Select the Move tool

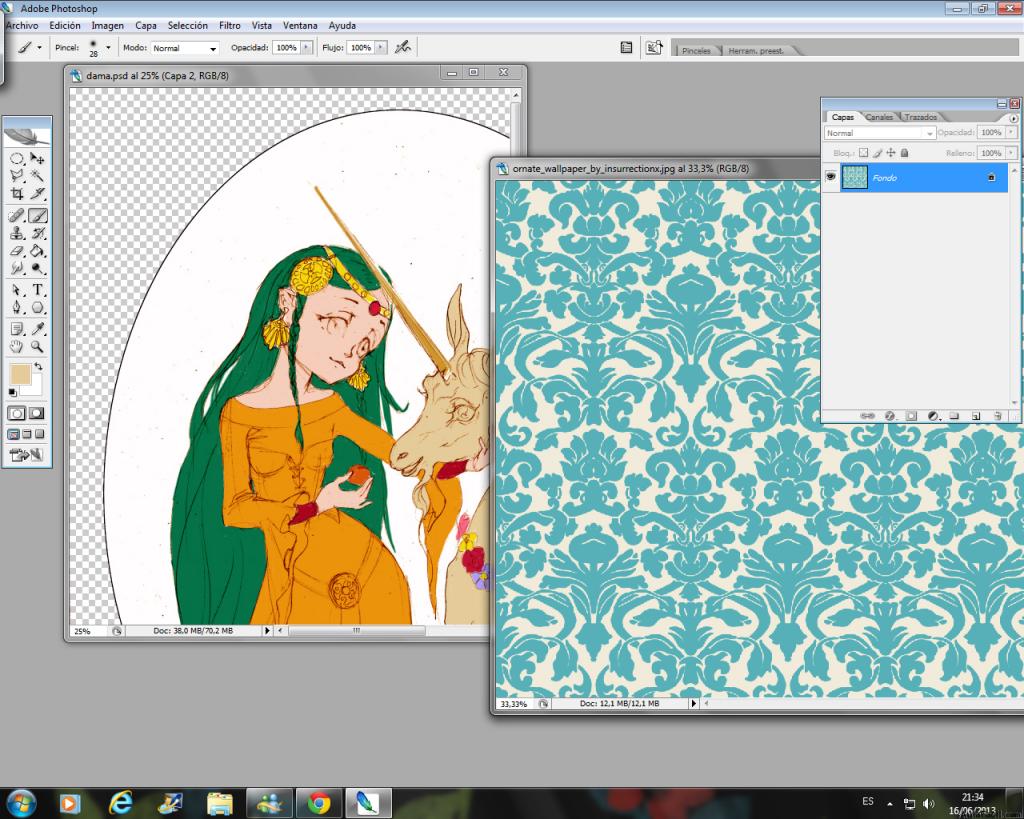pos(37,158)
